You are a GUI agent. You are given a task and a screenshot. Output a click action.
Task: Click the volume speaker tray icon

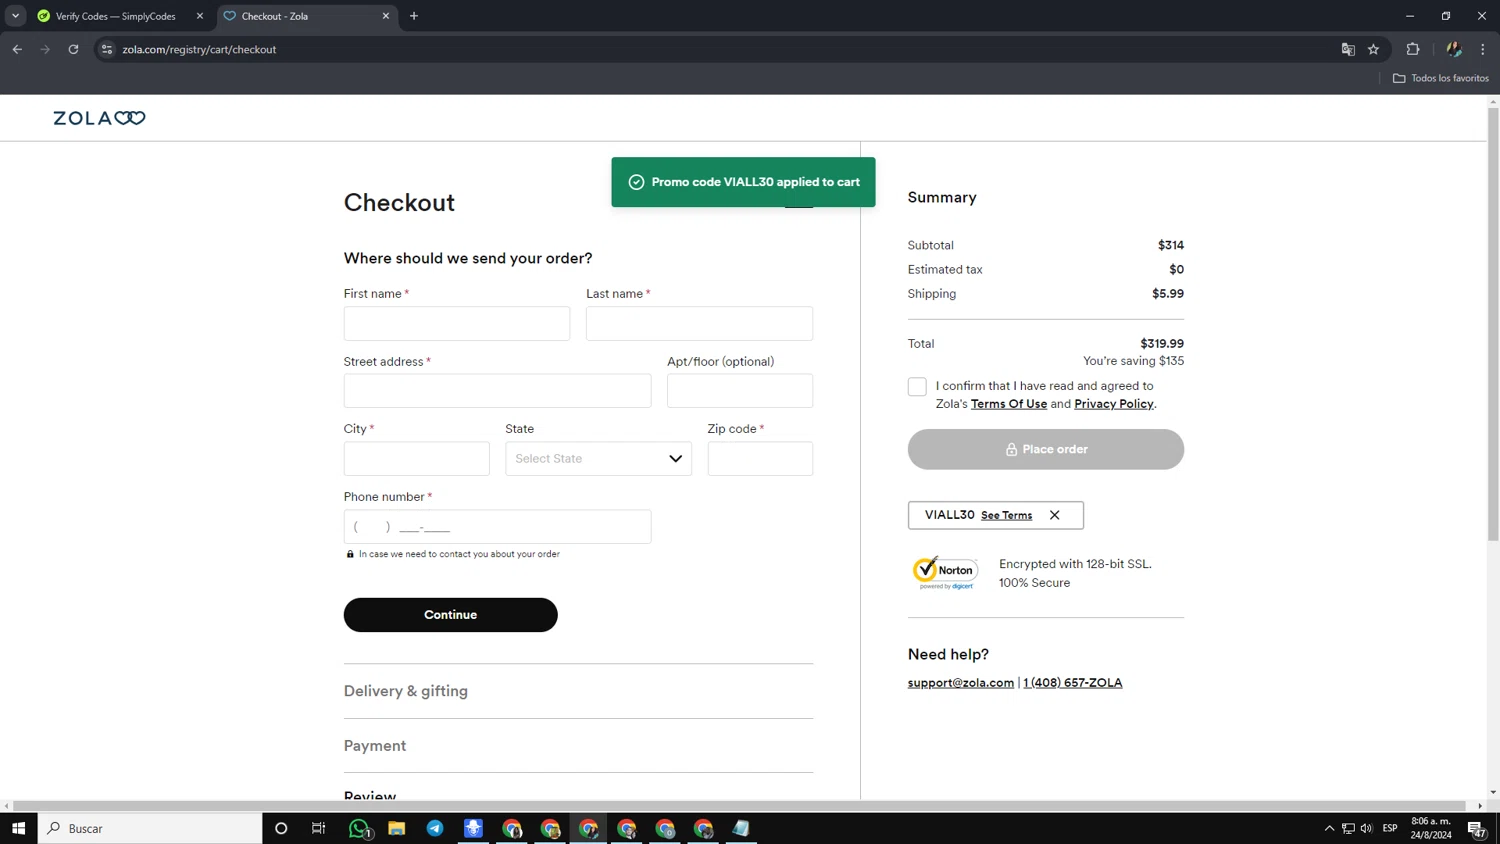[x=1366, y=828]
